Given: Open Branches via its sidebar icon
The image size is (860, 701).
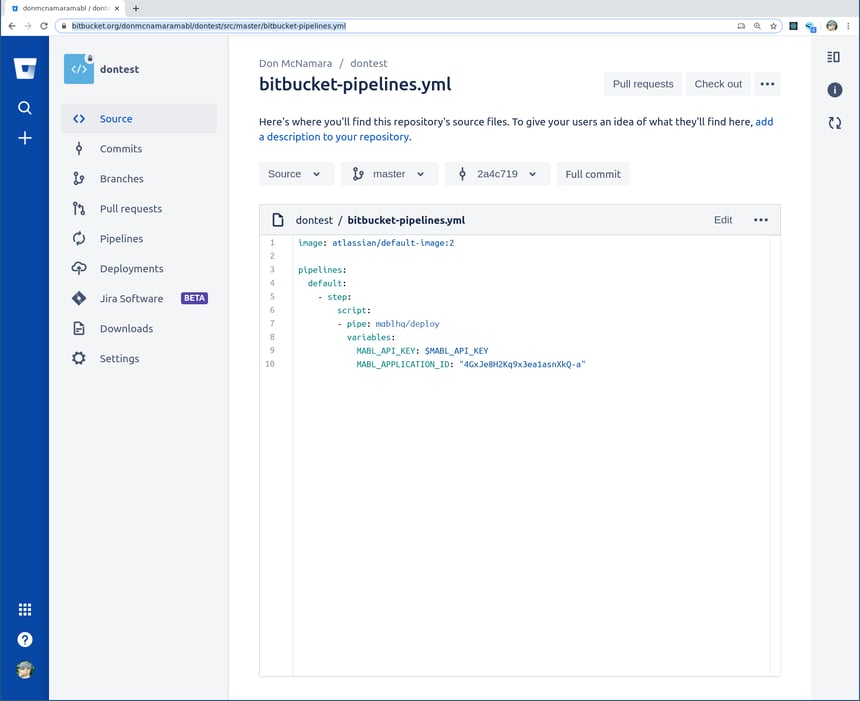Looking at the screenshot, I should point(79,178).
